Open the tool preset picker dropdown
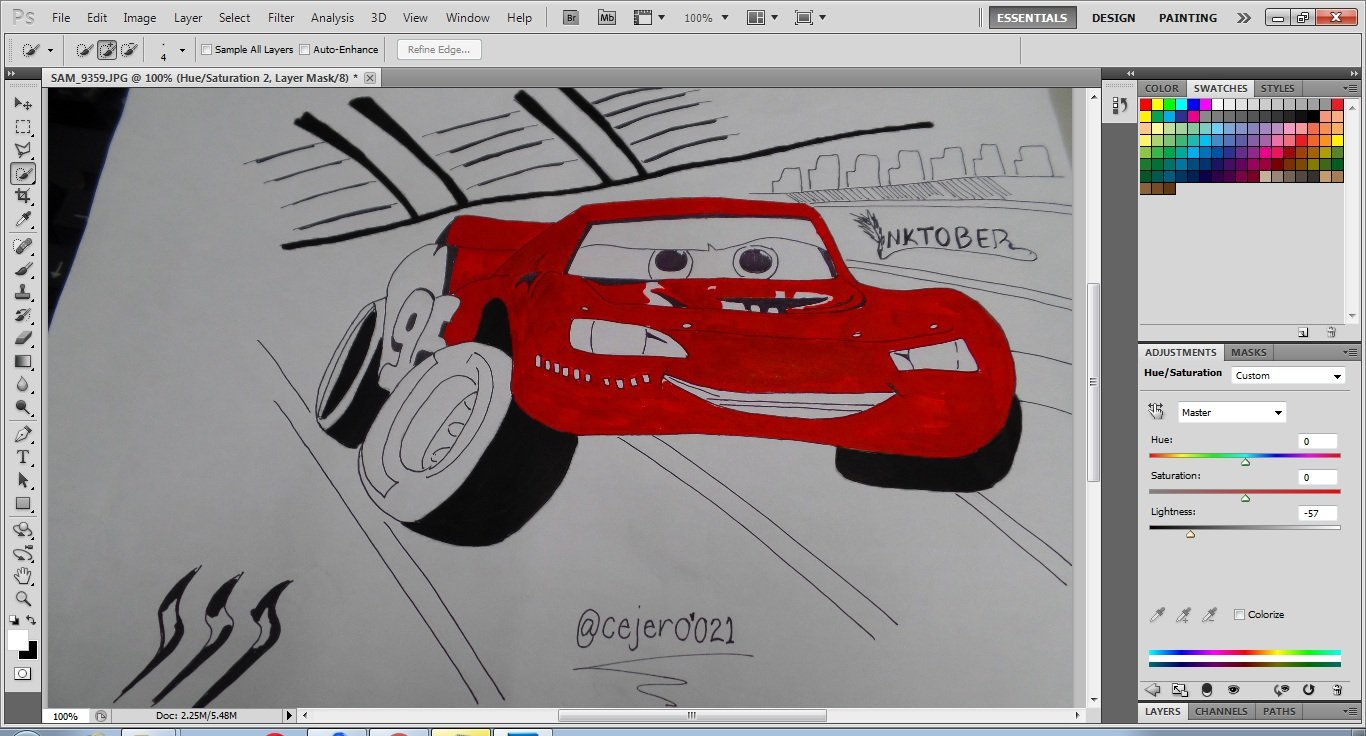 pos(50,50)
